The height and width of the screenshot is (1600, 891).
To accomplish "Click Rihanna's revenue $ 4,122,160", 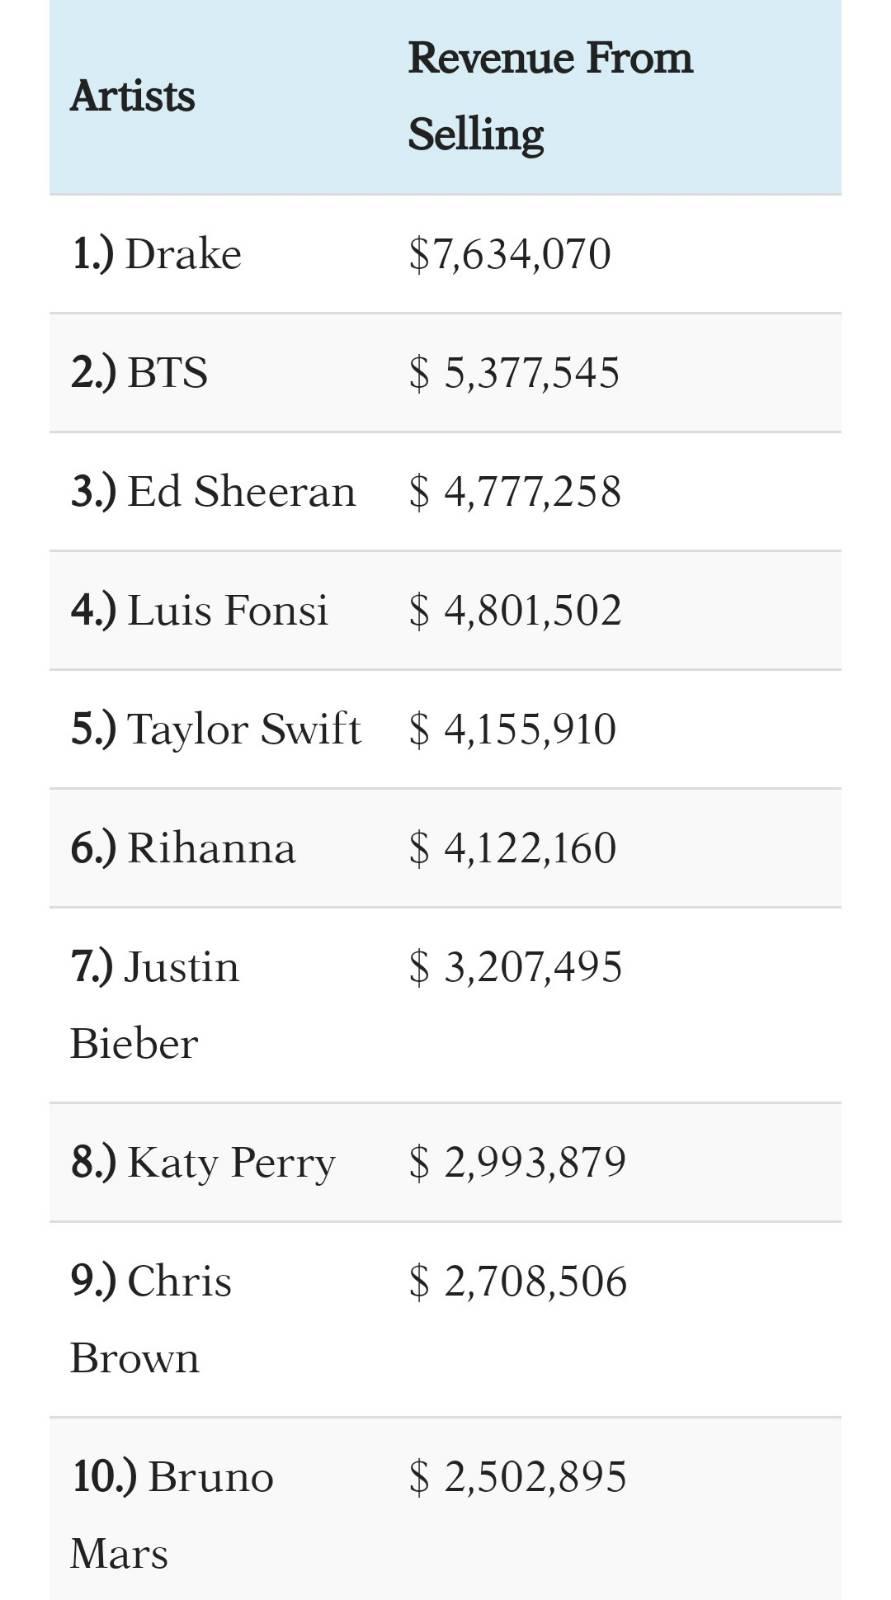I will click(512, 848).
